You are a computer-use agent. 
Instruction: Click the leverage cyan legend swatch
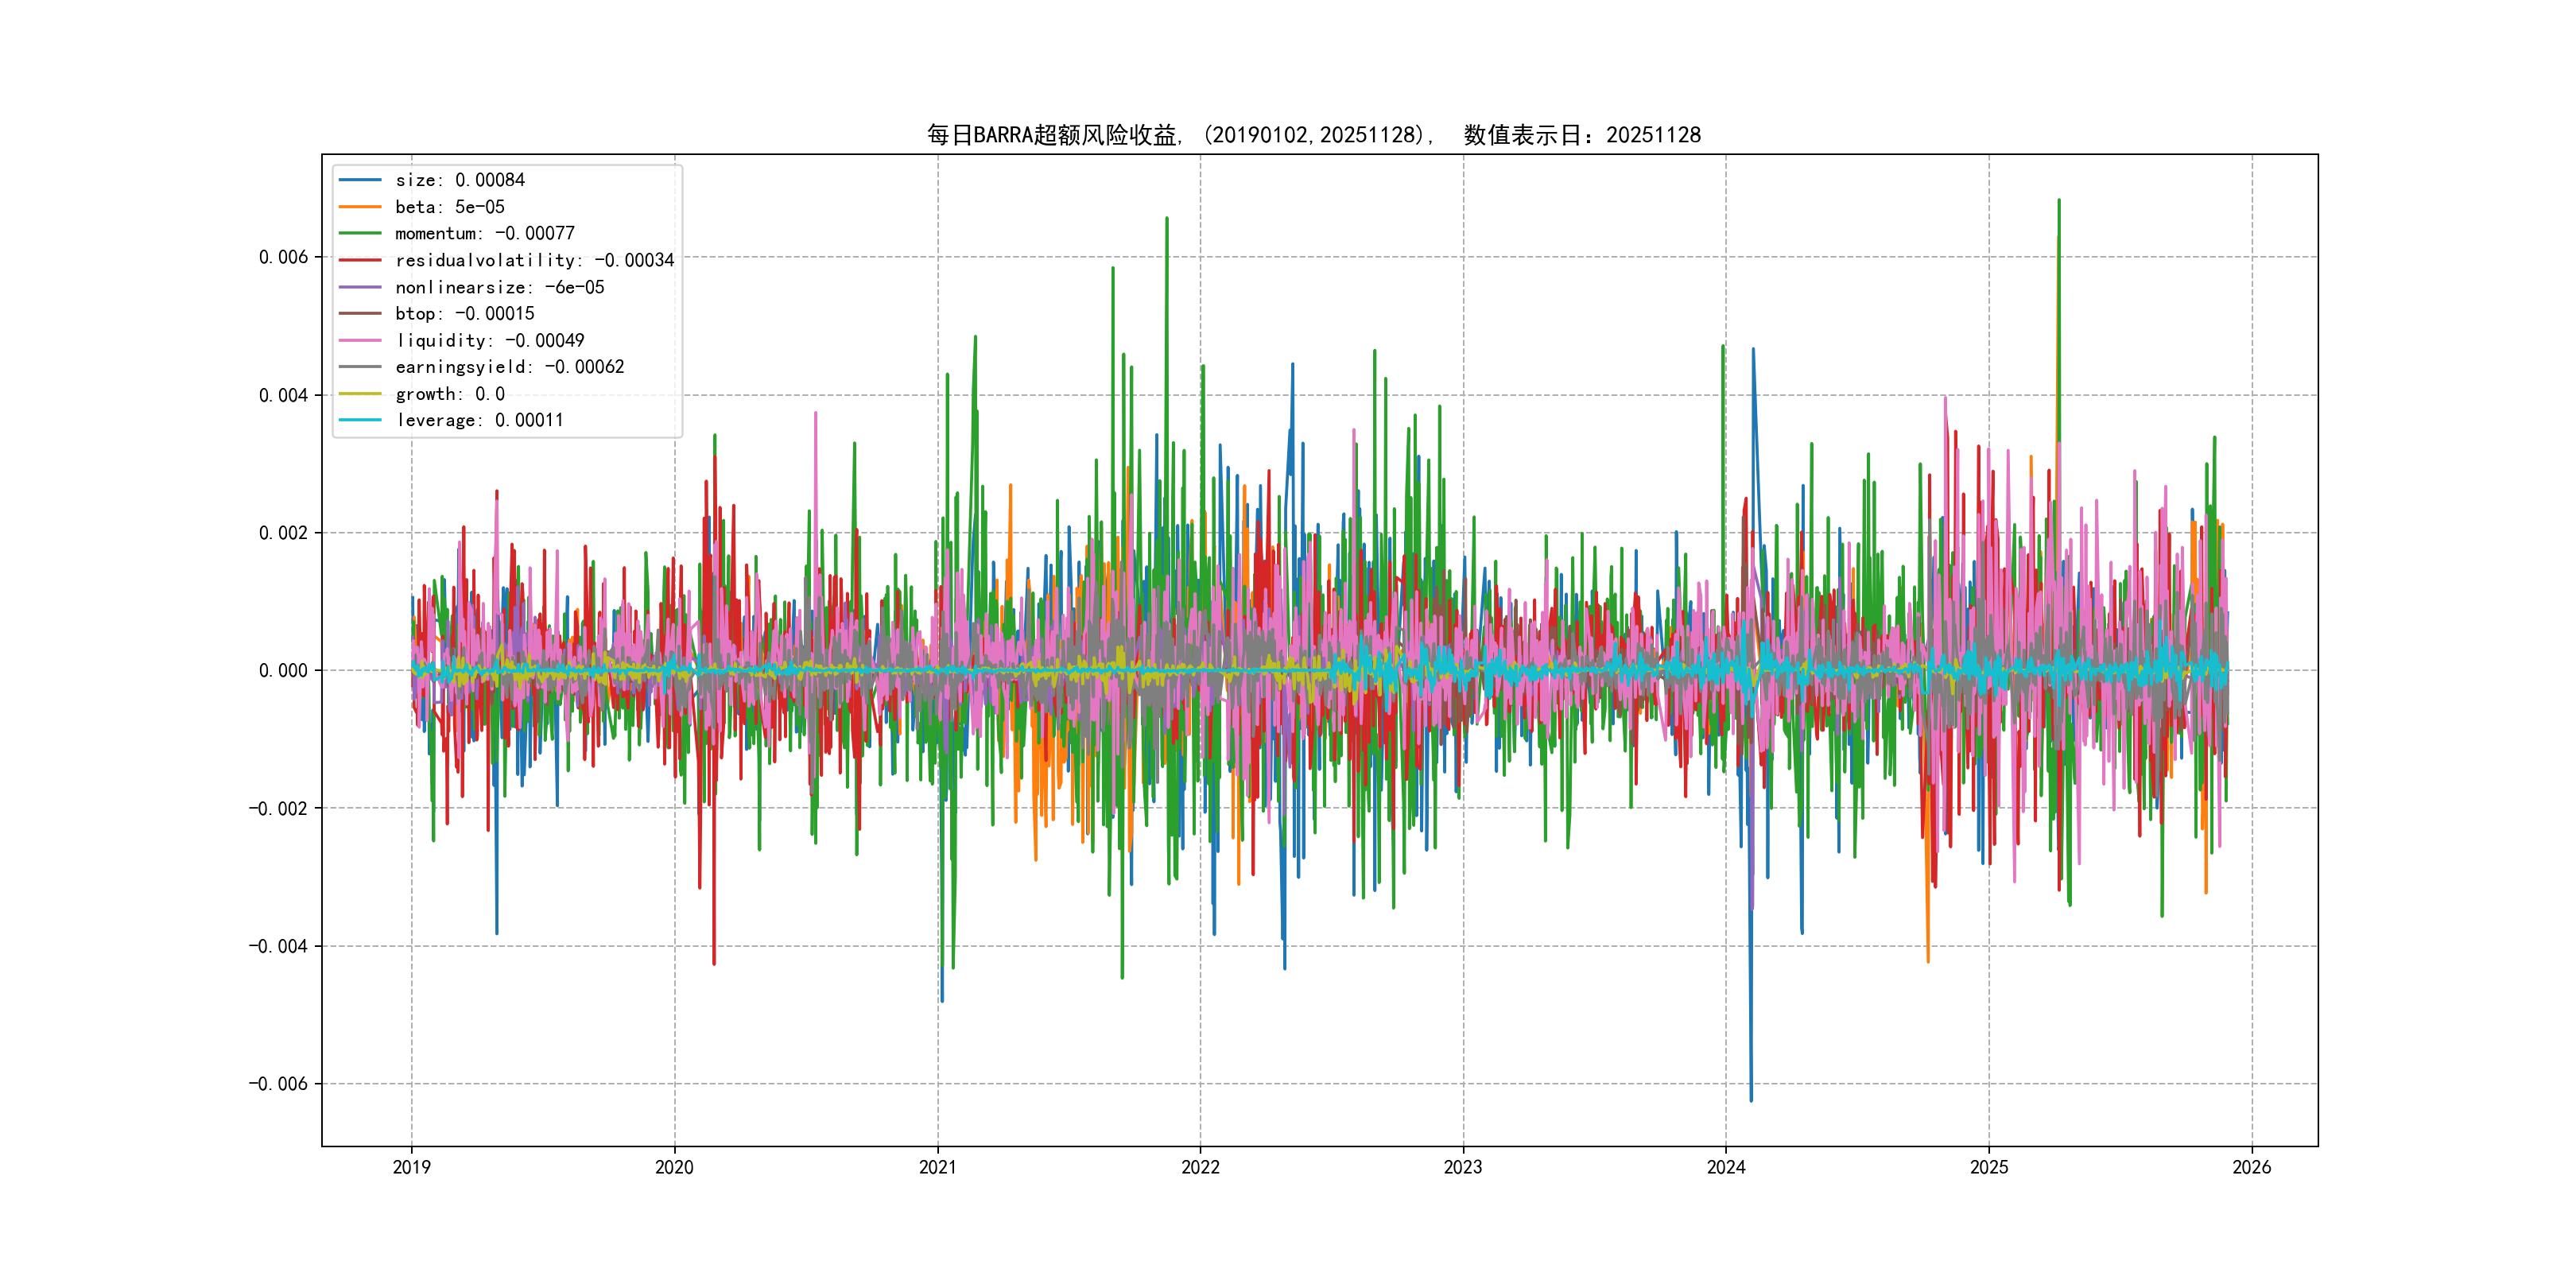360,420
